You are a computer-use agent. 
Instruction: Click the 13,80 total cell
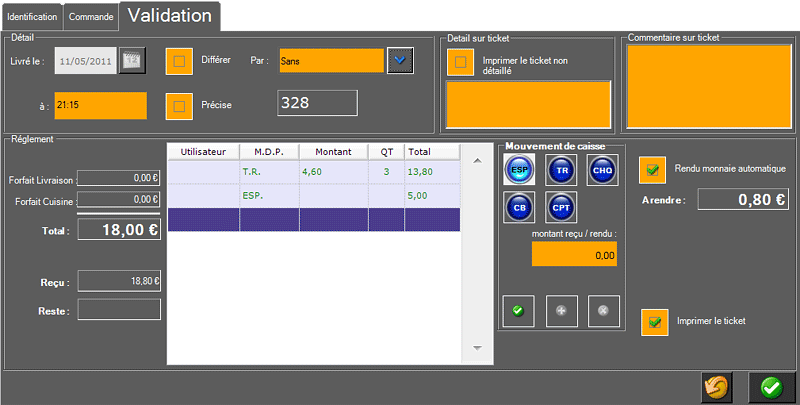432,172
